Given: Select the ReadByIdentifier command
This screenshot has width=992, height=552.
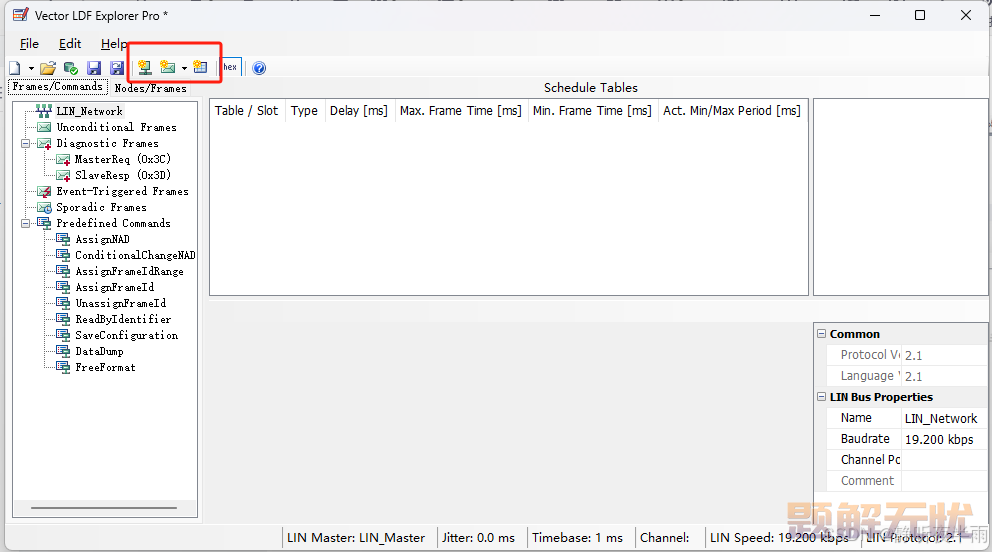Looking at the screenshot, I should pyautogui.click(x=123, y=319).
